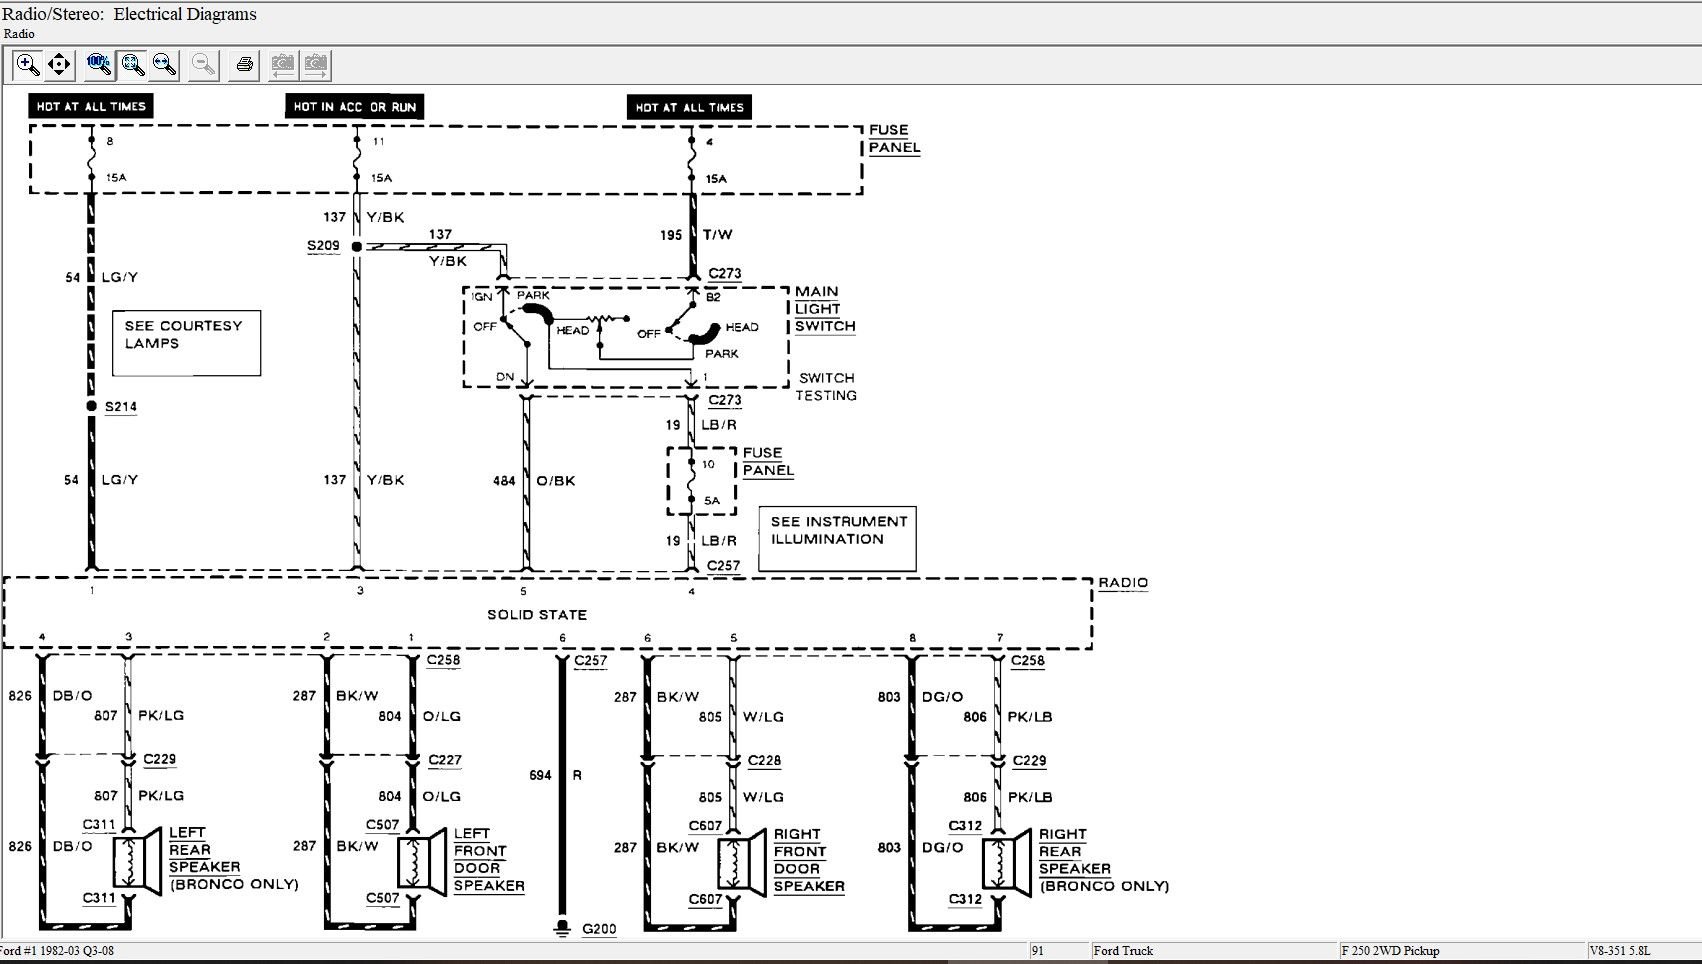The height and width of the screenshot is (964, 1702).
Task: Click the greyed zoom out magnifier
Action: click(204, 65)
